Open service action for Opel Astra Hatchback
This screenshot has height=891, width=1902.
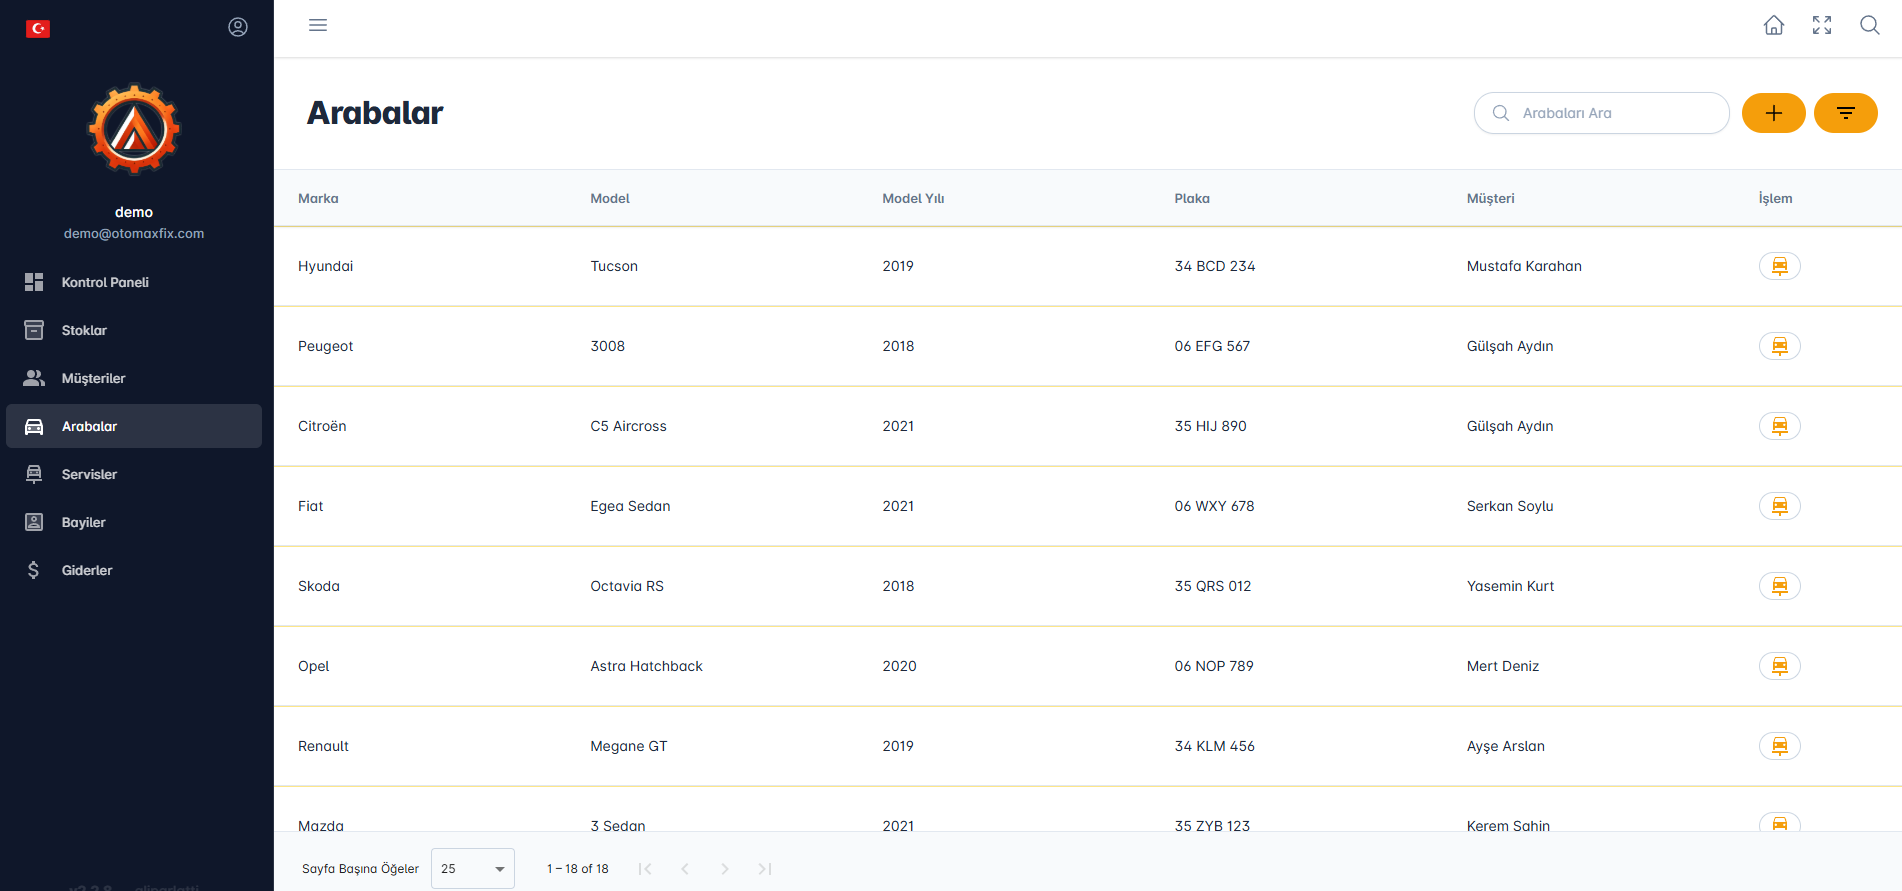(x=1780, y=666)
